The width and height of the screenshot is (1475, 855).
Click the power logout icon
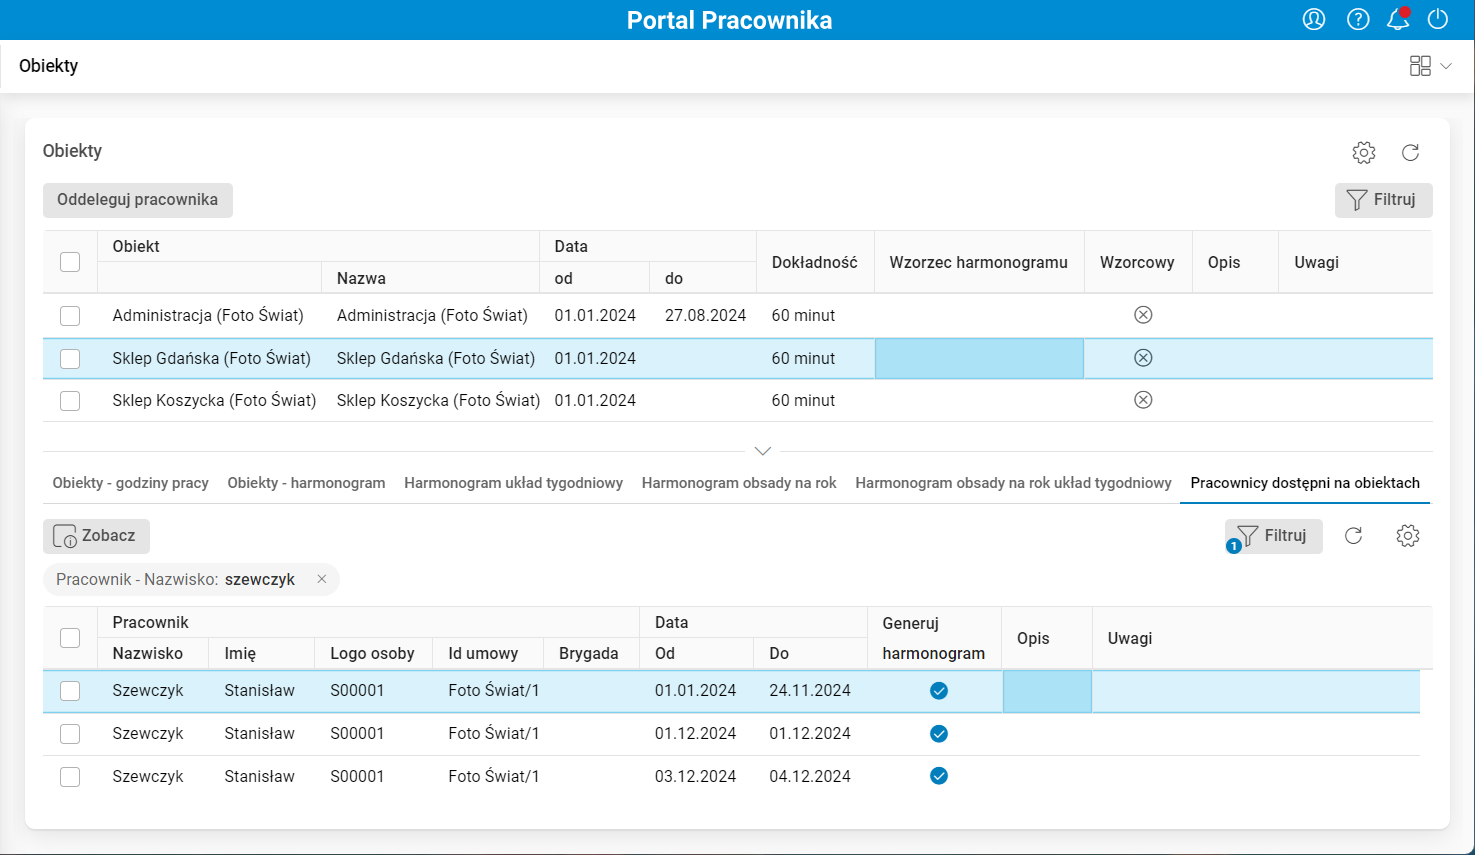point(1438,19)
